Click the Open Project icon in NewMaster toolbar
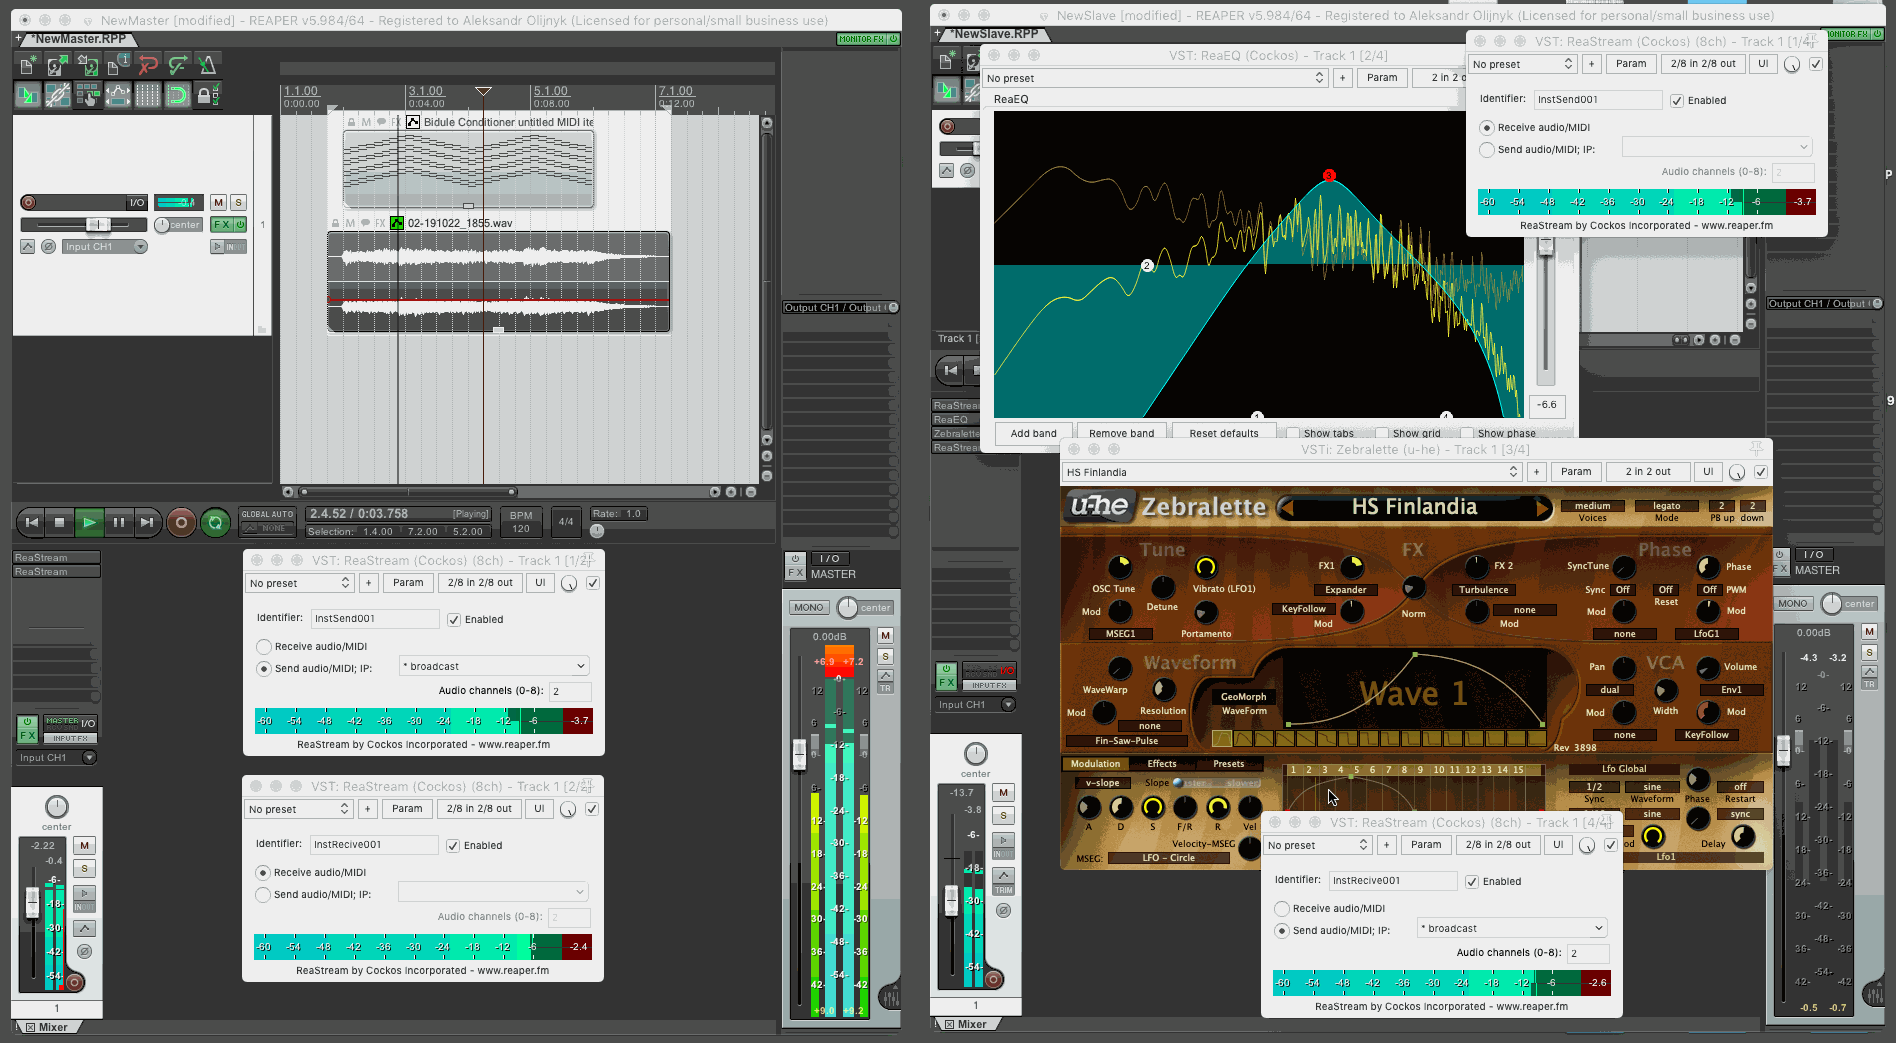The height and width of the screenshot is (1043, 1896). click(x=58, y=65)
